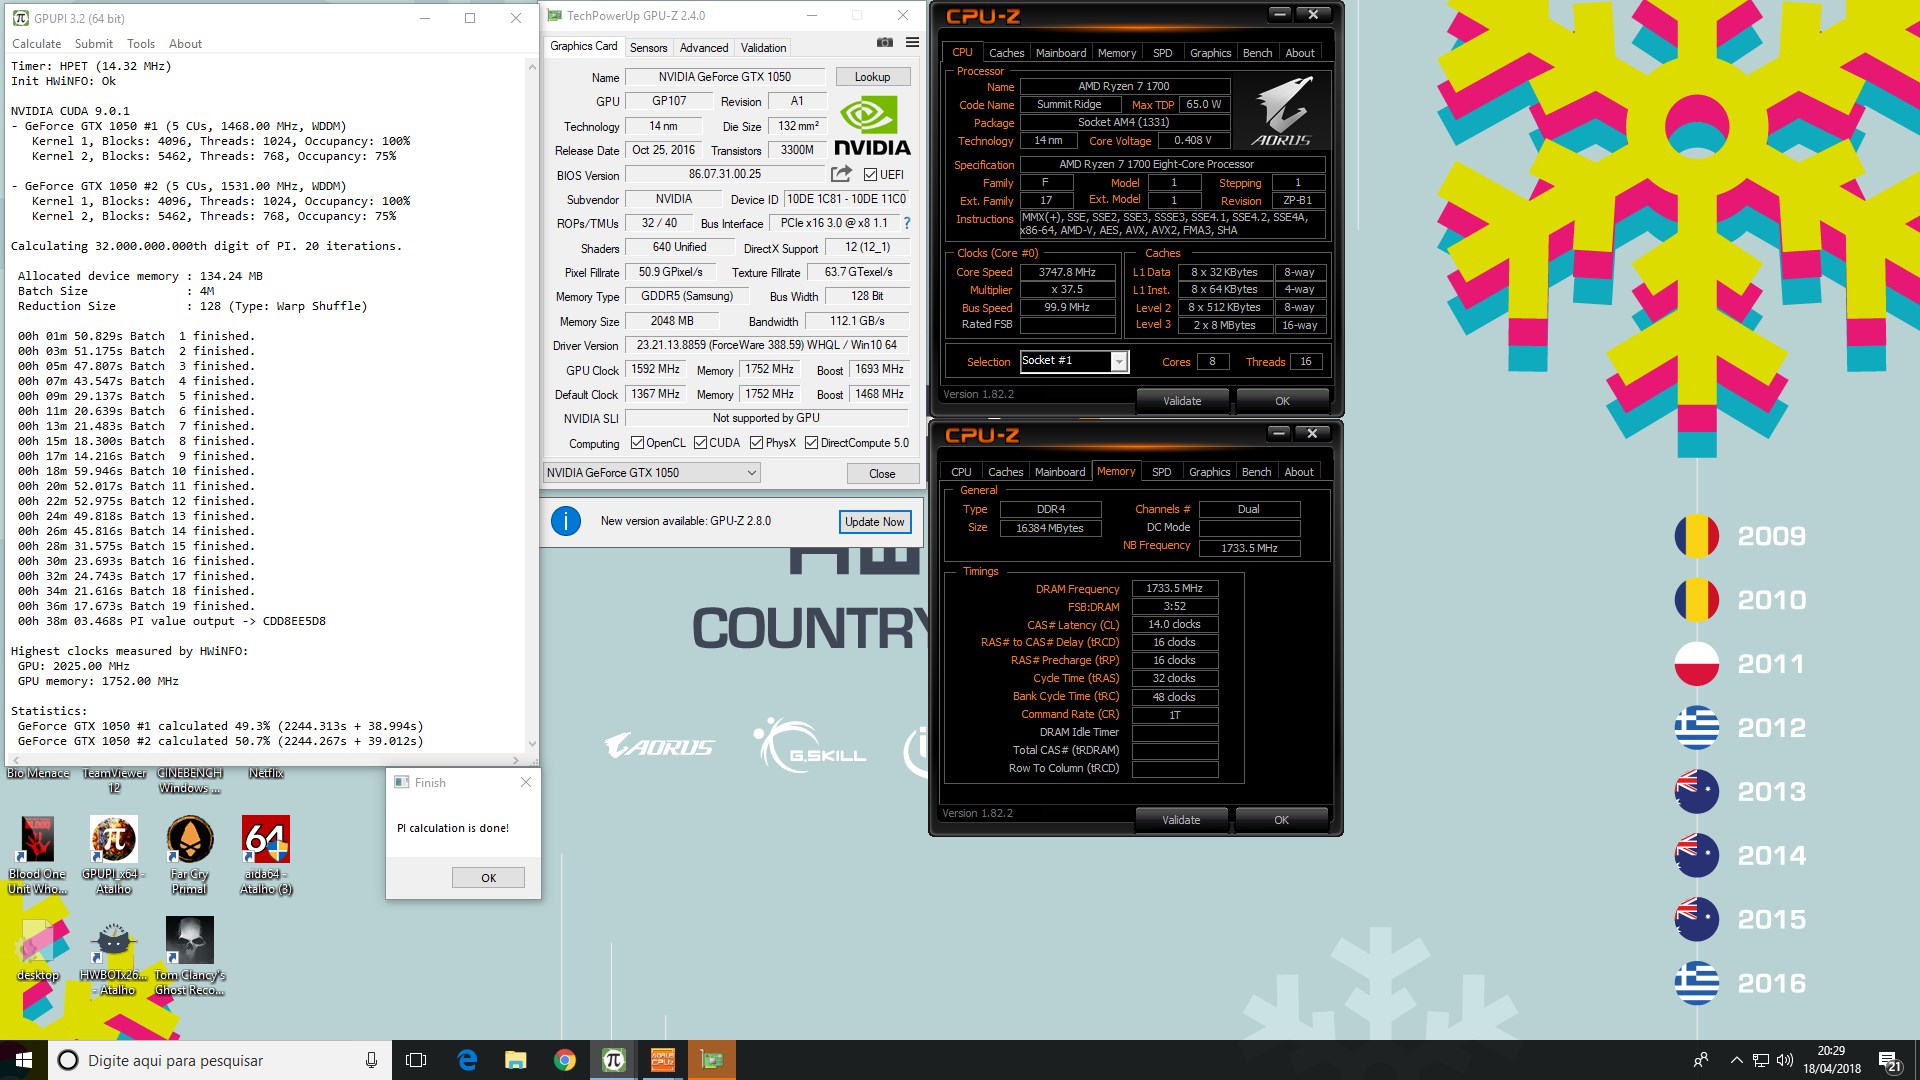
Task: Open the Socket #1 selection dropdown
Action: [x=1074, y=361]
